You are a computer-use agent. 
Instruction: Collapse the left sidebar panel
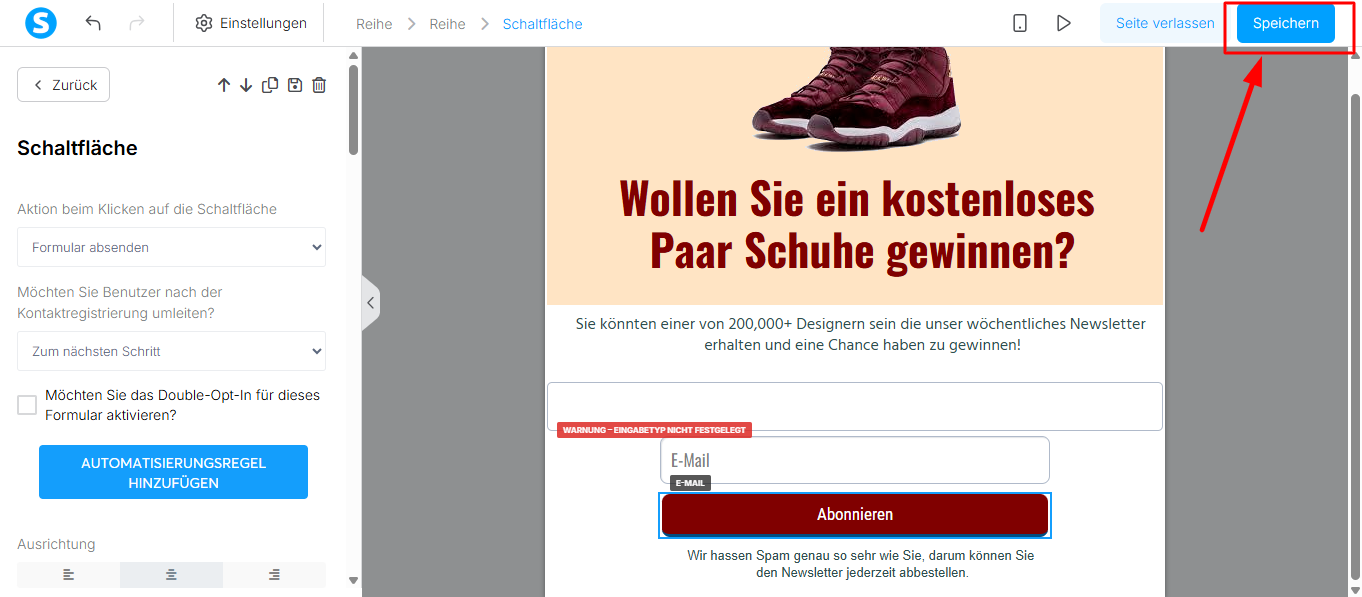[370, 302]
